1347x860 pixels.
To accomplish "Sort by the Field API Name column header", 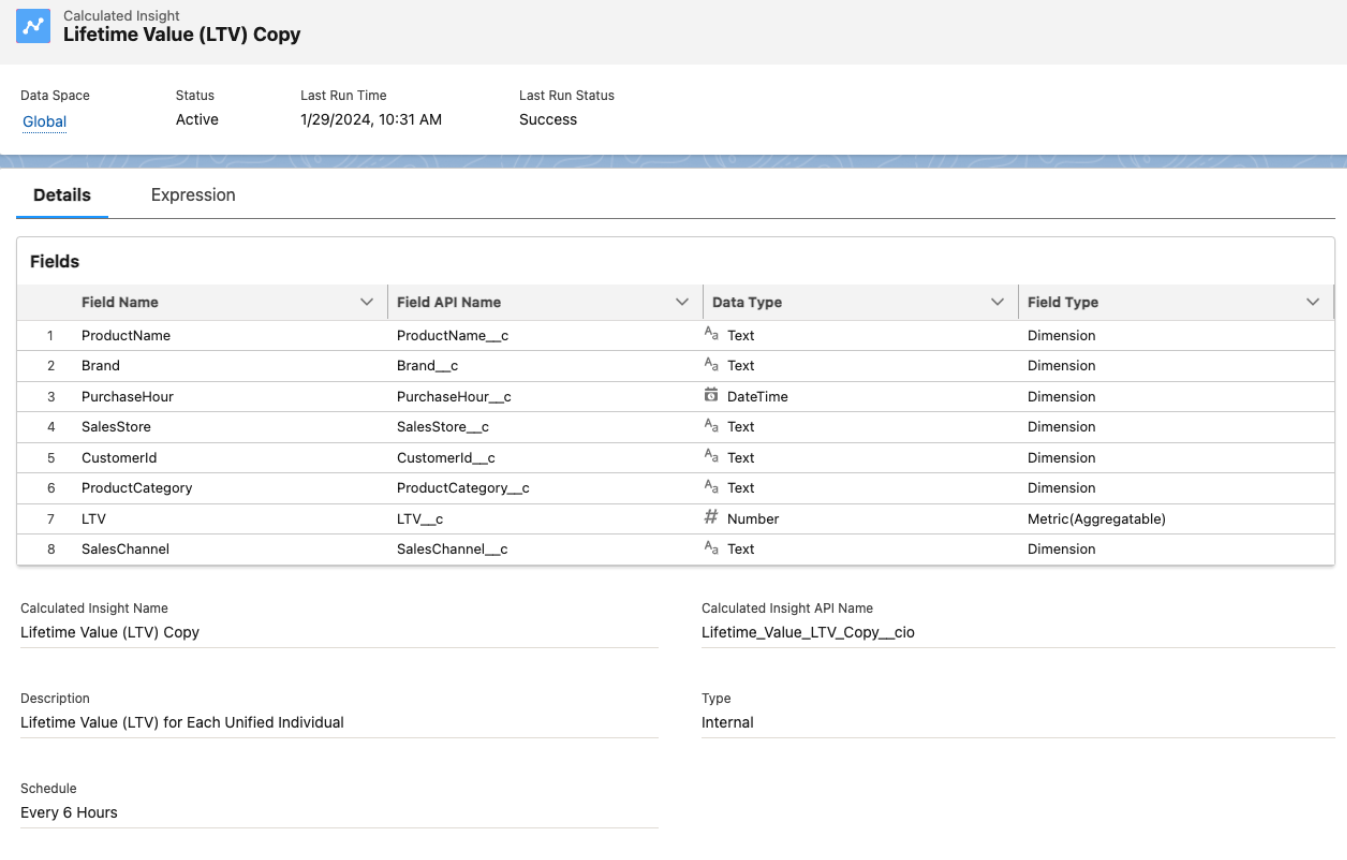I will pyautogui.click(x=449, y=302).
